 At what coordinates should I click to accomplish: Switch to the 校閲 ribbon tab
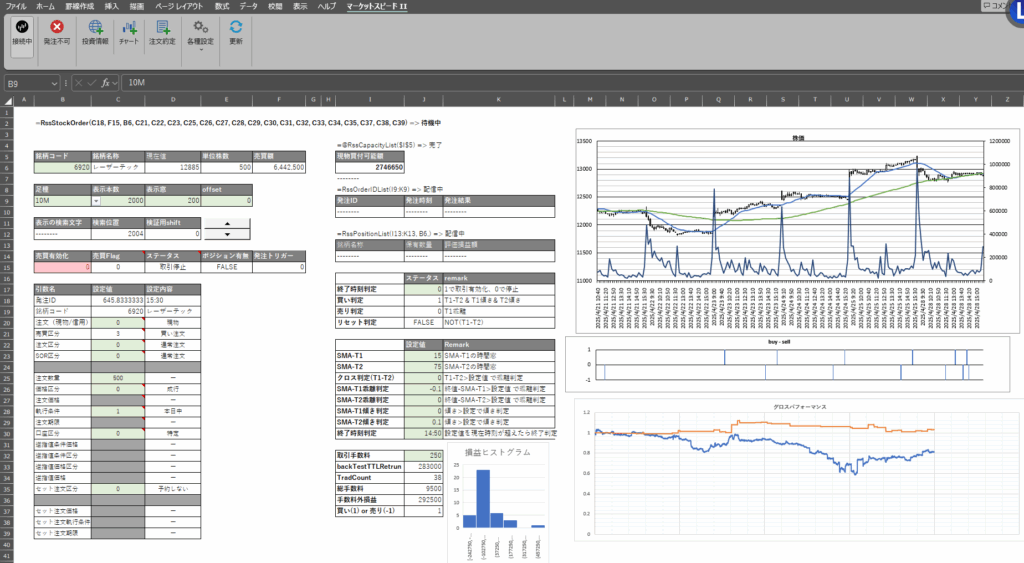pyautogui.click(x=275, y=6)
